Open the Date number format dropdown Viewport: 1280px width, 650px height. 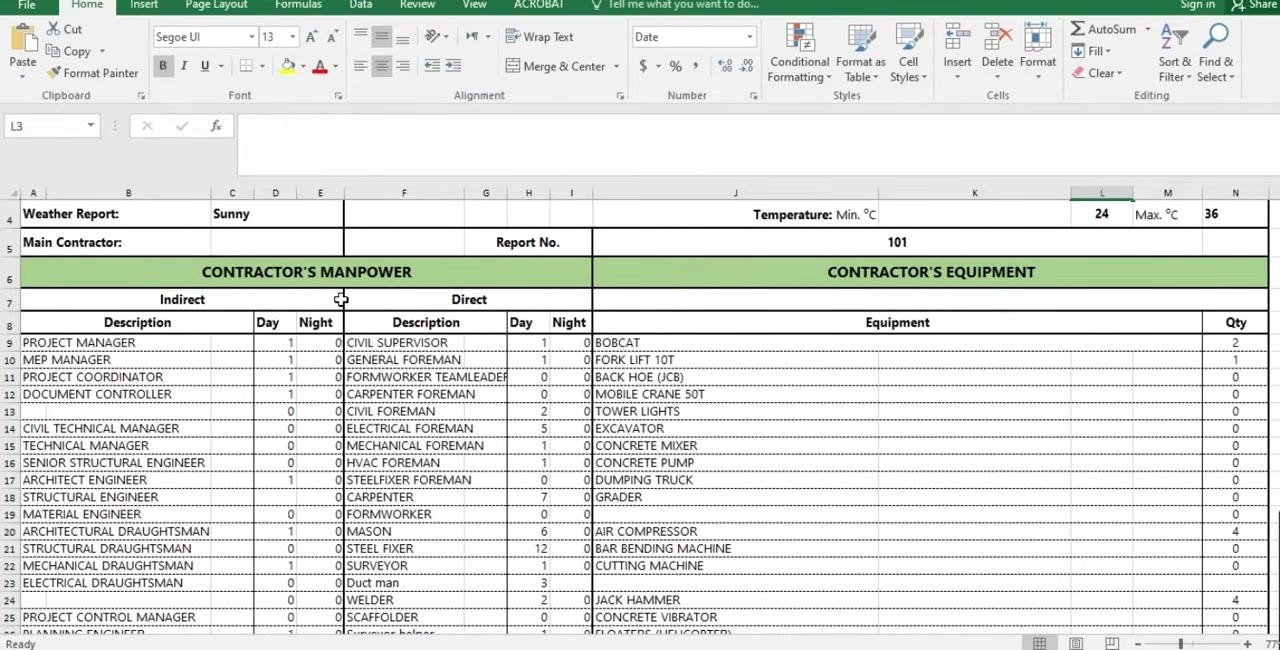749,37
